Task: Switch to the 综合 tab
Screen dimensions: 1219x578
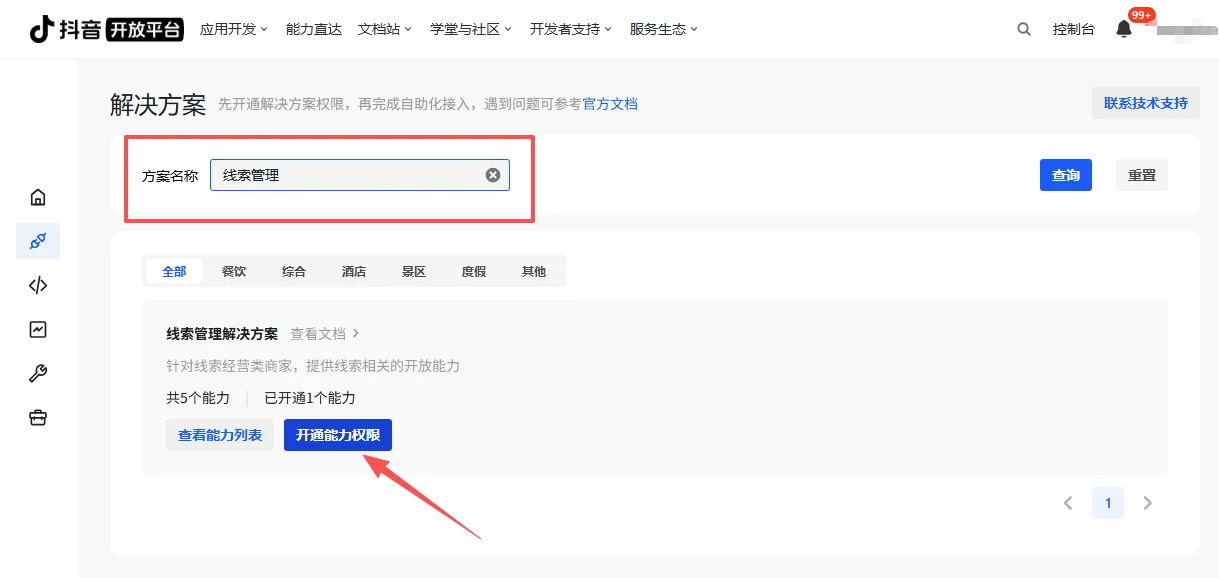Action: (294, 271)
